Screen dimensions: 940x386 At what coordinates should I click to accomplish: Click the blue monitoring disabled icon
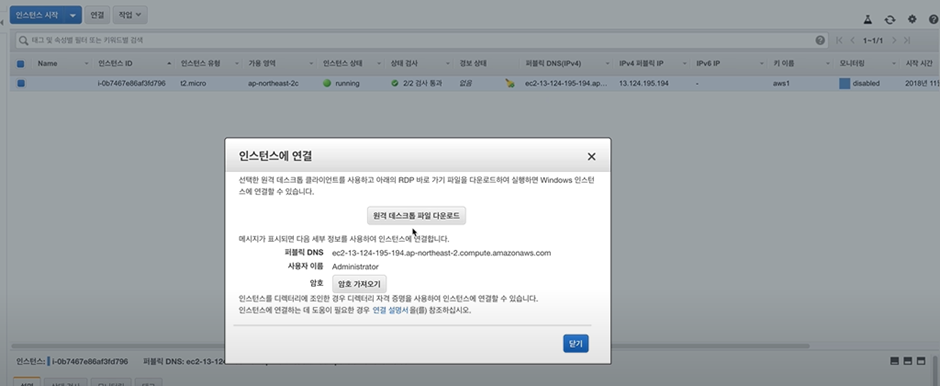click(844, 83)
